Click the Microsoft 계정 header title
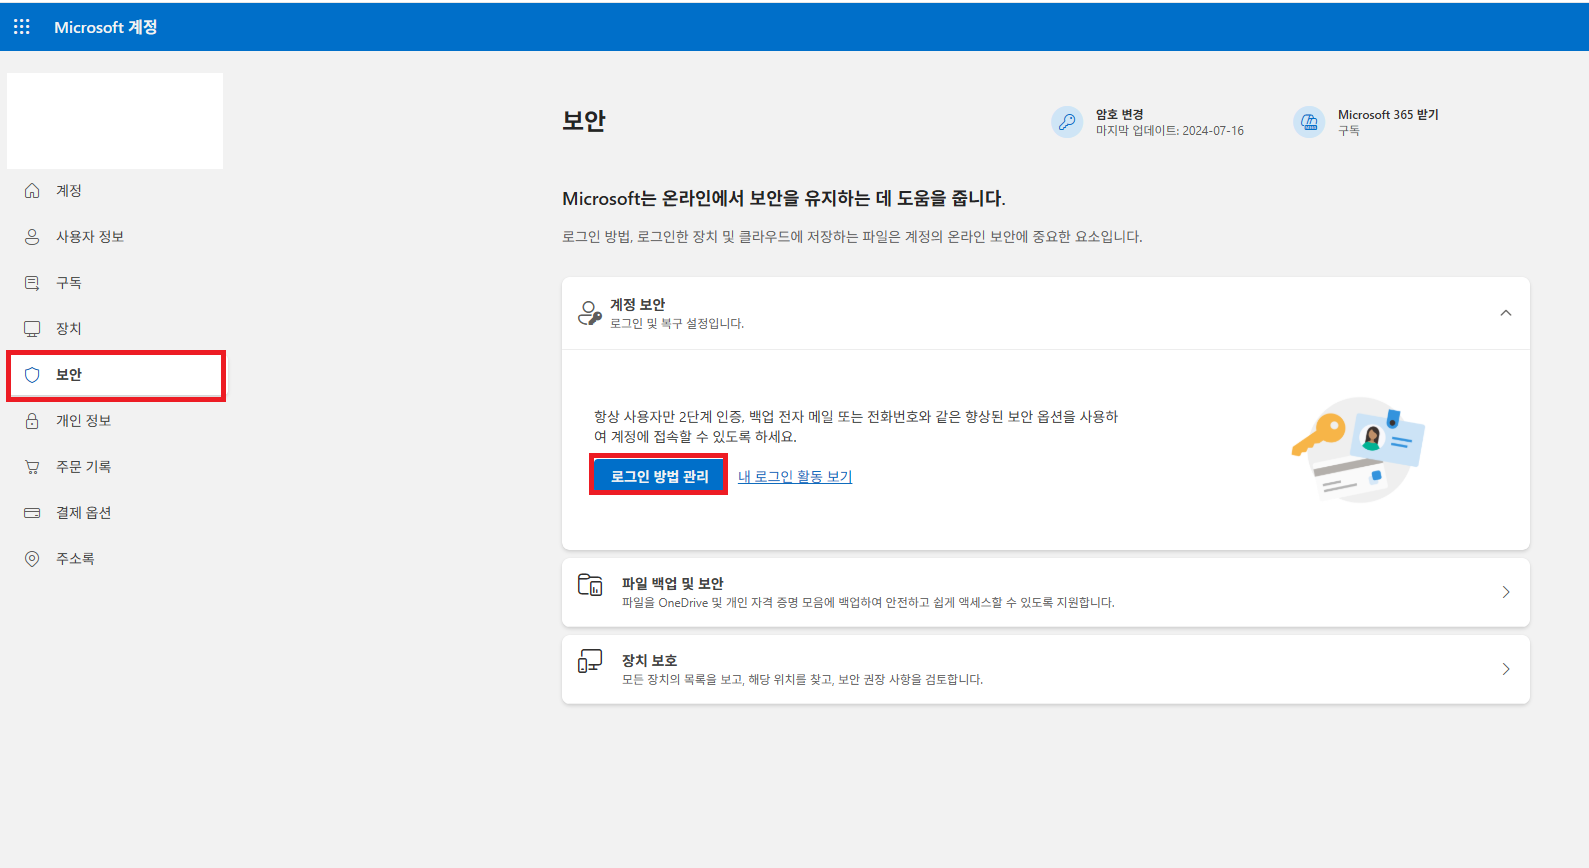Screen dimensions: 1589x868 click(105, 27)
